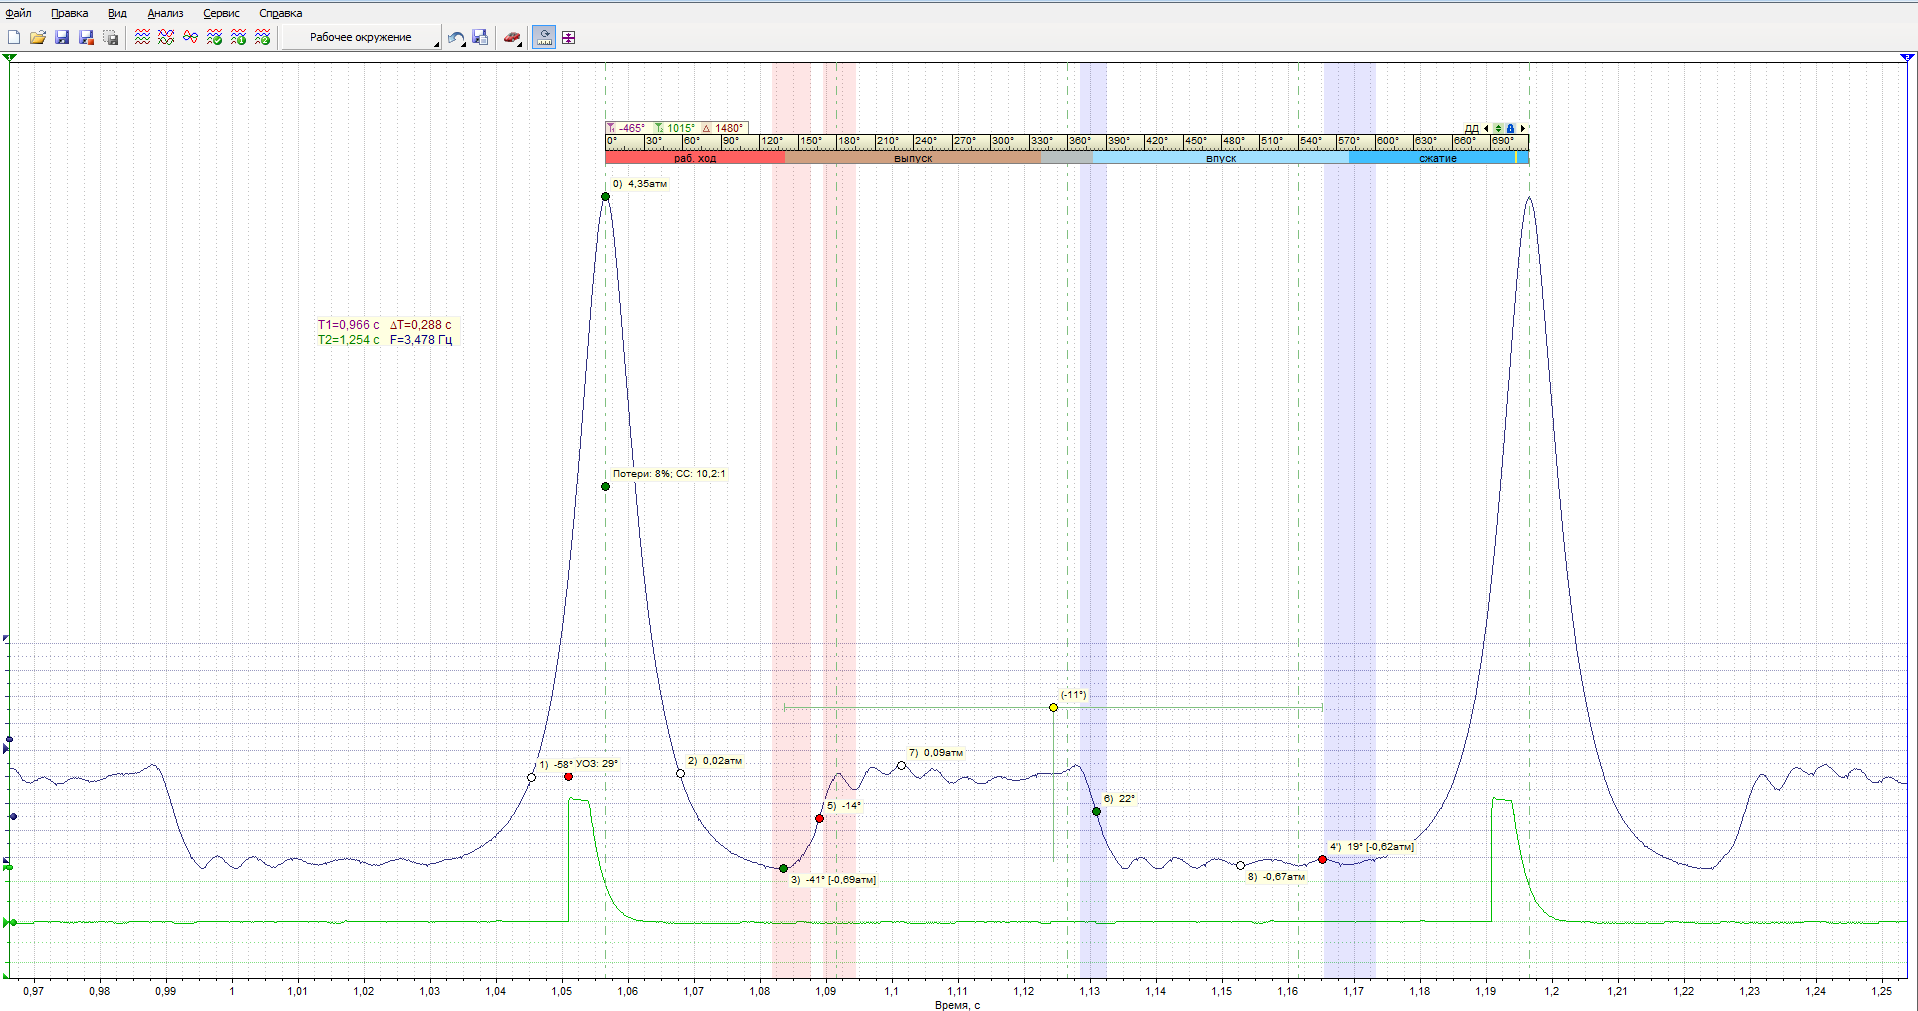The image size is (1918, 1011).
Task: Click marker 7) 0,09атм
Action: pos(901,765)
